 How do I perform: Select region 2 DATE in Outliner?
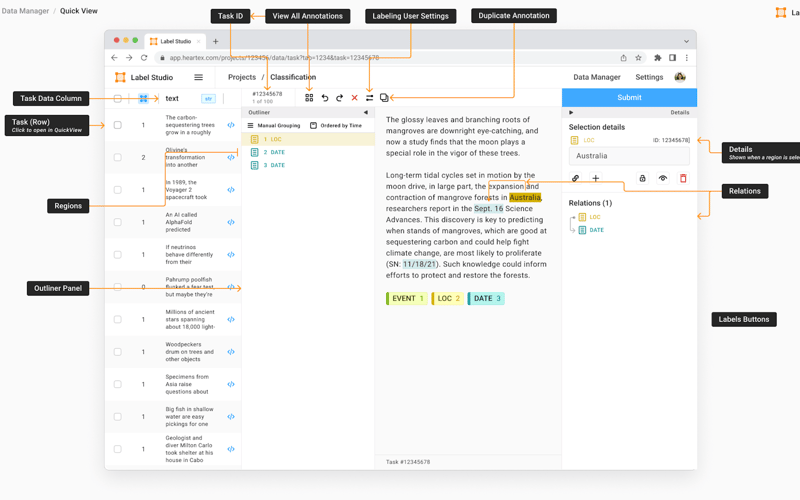[x=308, y=152]
